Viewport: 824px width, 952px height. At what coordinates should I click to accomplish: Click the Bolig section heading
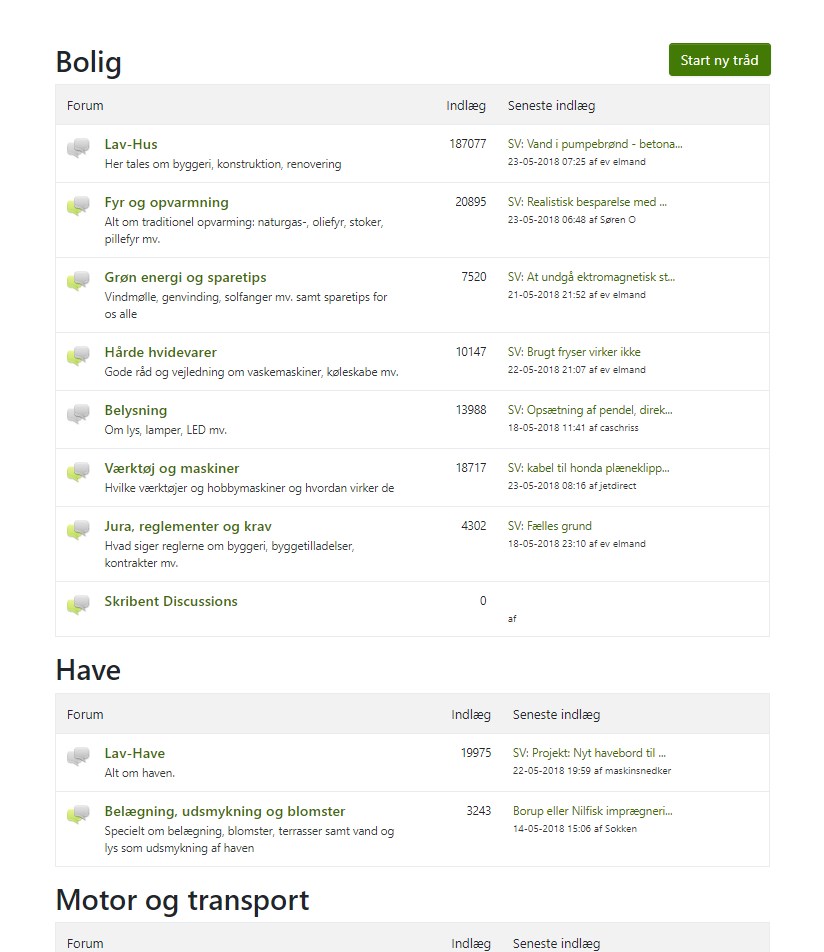(x=89, y=63)
